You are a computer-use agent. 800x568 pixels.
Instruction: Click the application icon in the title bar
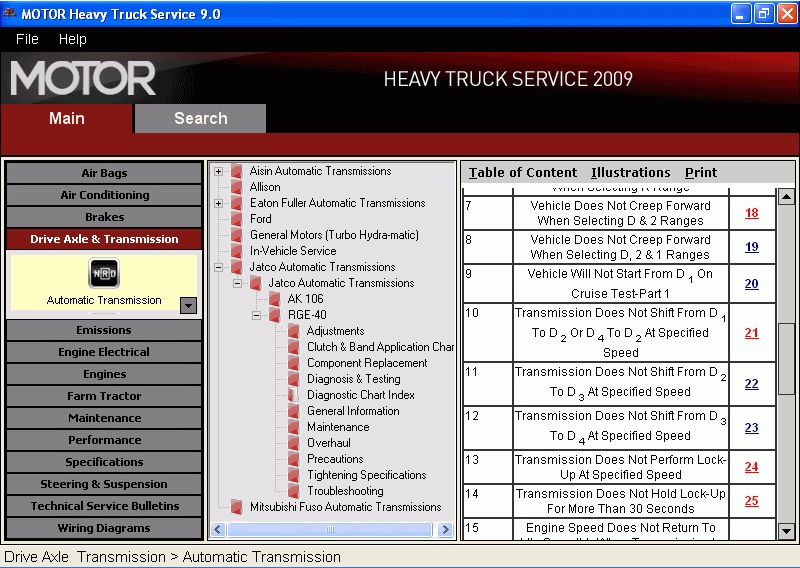pos(10,13)
